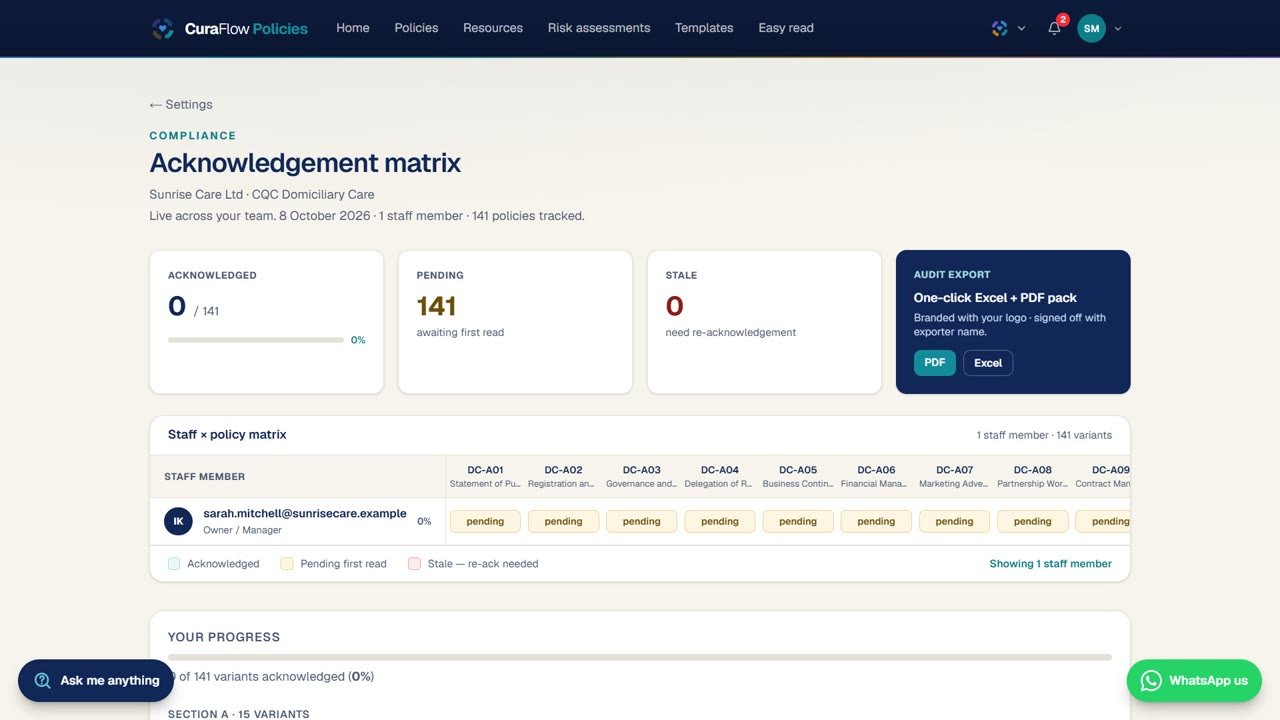Click the DC-A08 column header
The image size is (1280, 720).
pos(1033,476)
